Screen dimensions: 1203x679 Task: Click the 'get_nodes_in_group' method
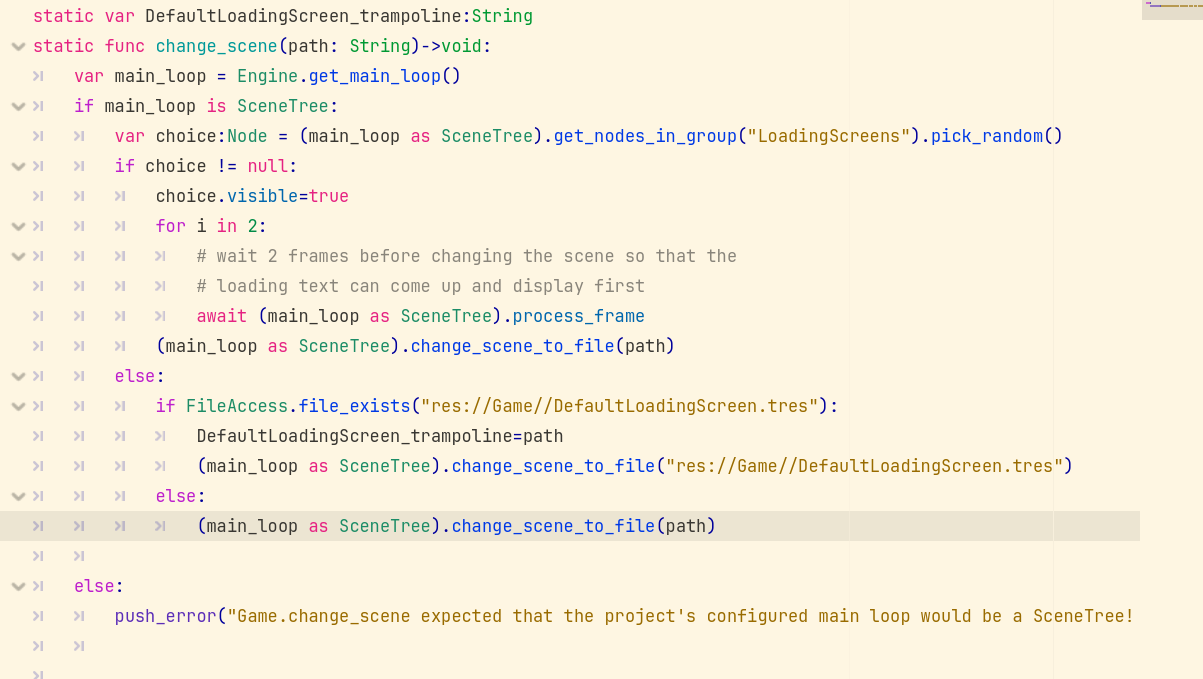645,136
